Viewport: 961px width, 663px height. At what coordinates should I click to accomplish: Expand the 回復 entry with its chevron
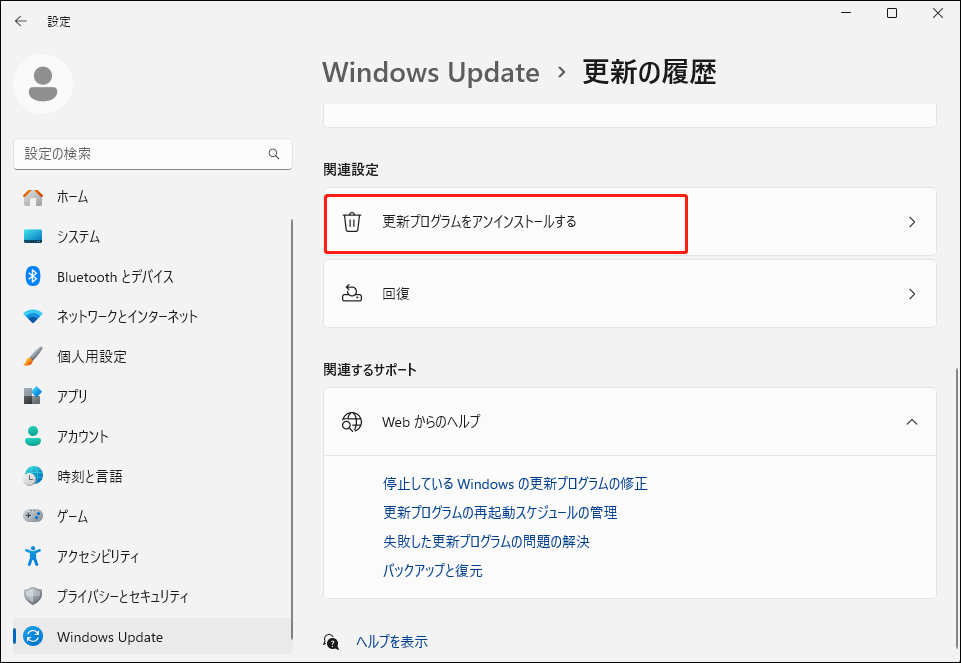click(911, 293)
